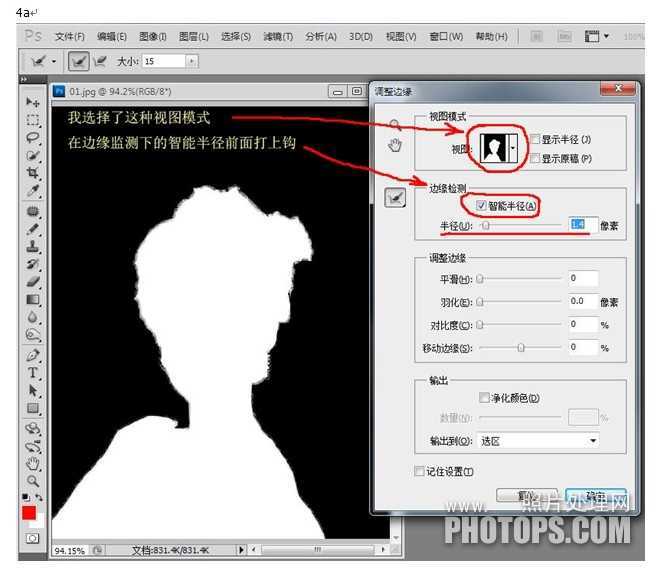
Task: Select the Blur tool
Action: pos(33,317)
